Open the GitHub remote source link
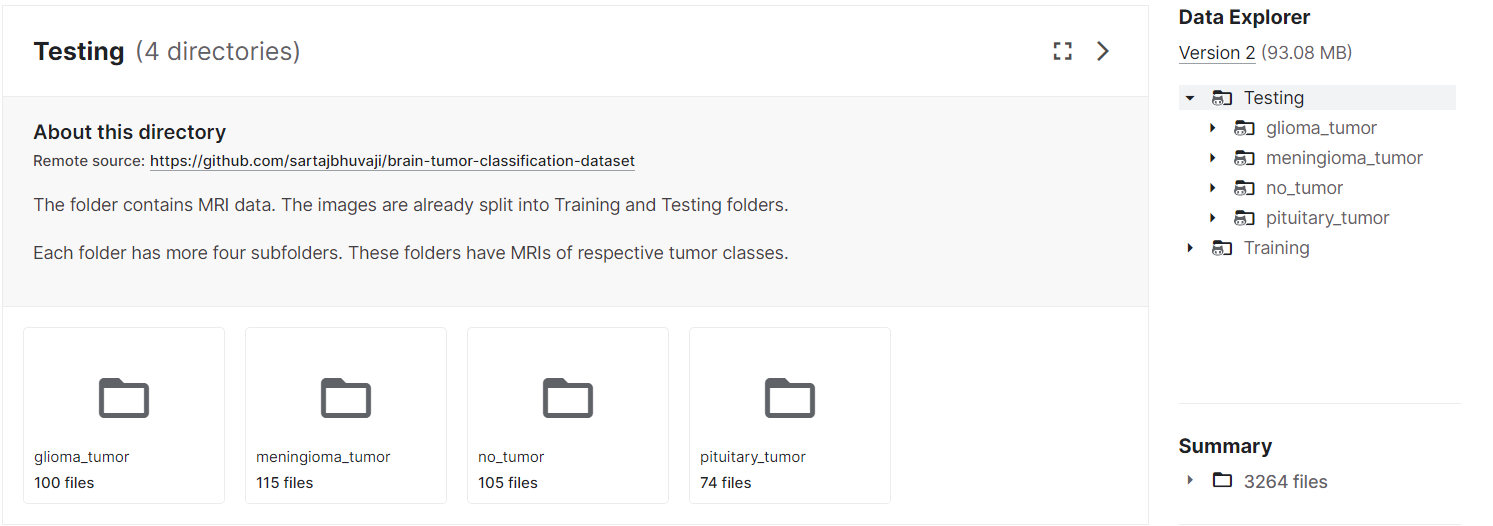1493x526 pixels. pyautogui.click(x=392, y=161)
